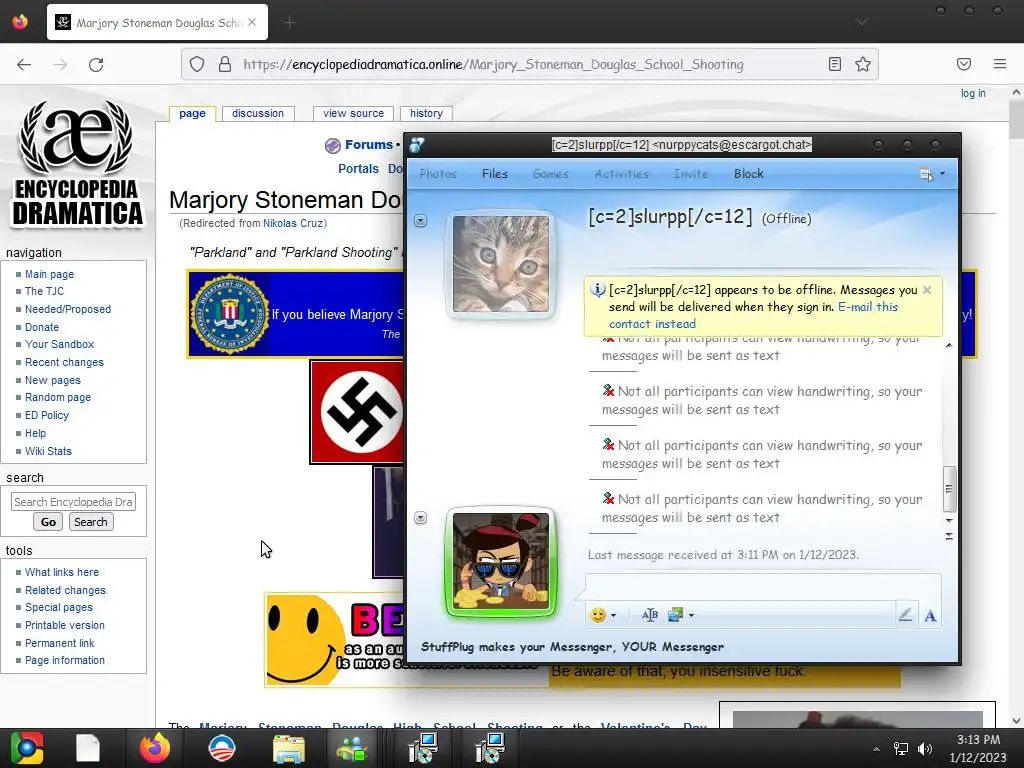This screenshot has height=768, width=1024.
Task: Open the history tab on wiki page
Action: click(x=426, y=113)
